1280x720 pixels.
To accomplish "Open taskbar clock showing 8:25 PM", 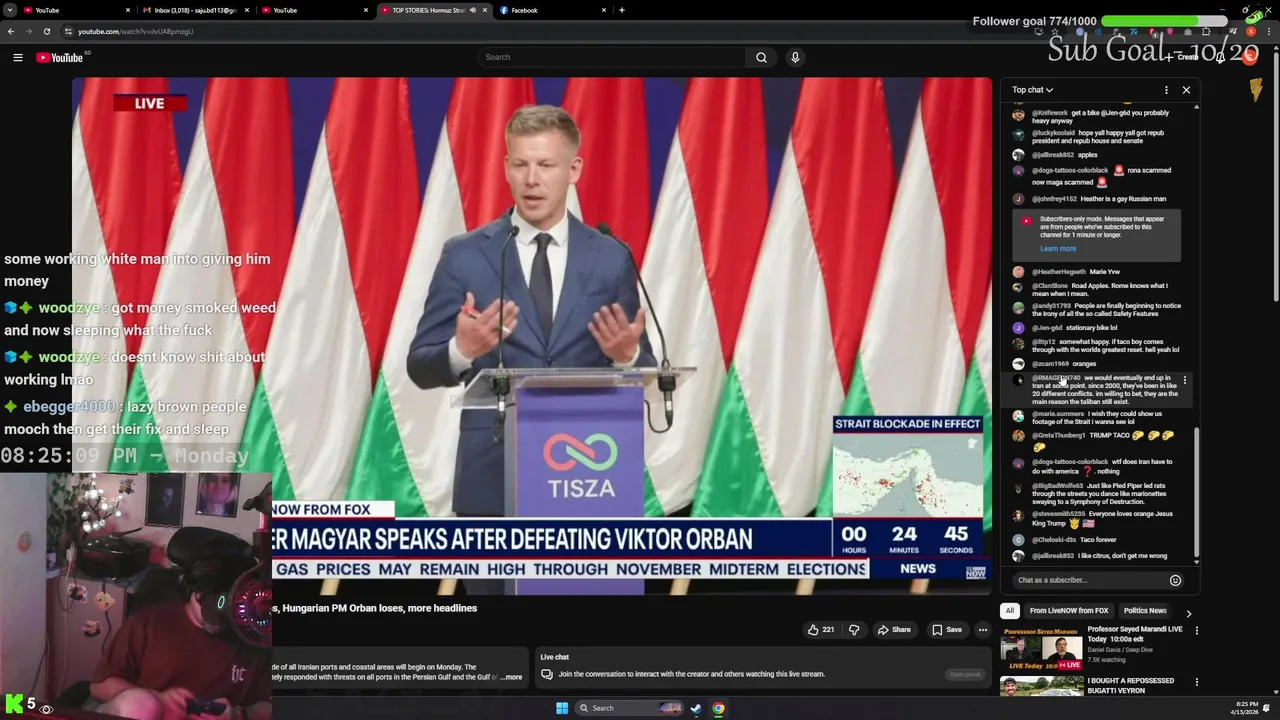I will click(x=1246, y=708).
